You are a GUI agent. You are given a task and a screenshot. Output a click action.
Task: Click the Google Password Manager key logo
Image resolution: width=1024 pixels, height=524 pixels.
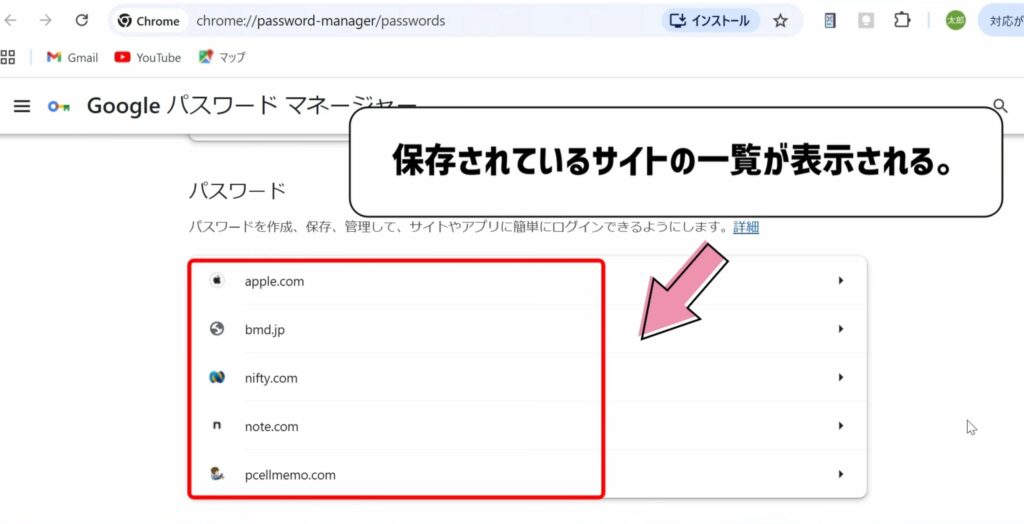pos(59,106)
